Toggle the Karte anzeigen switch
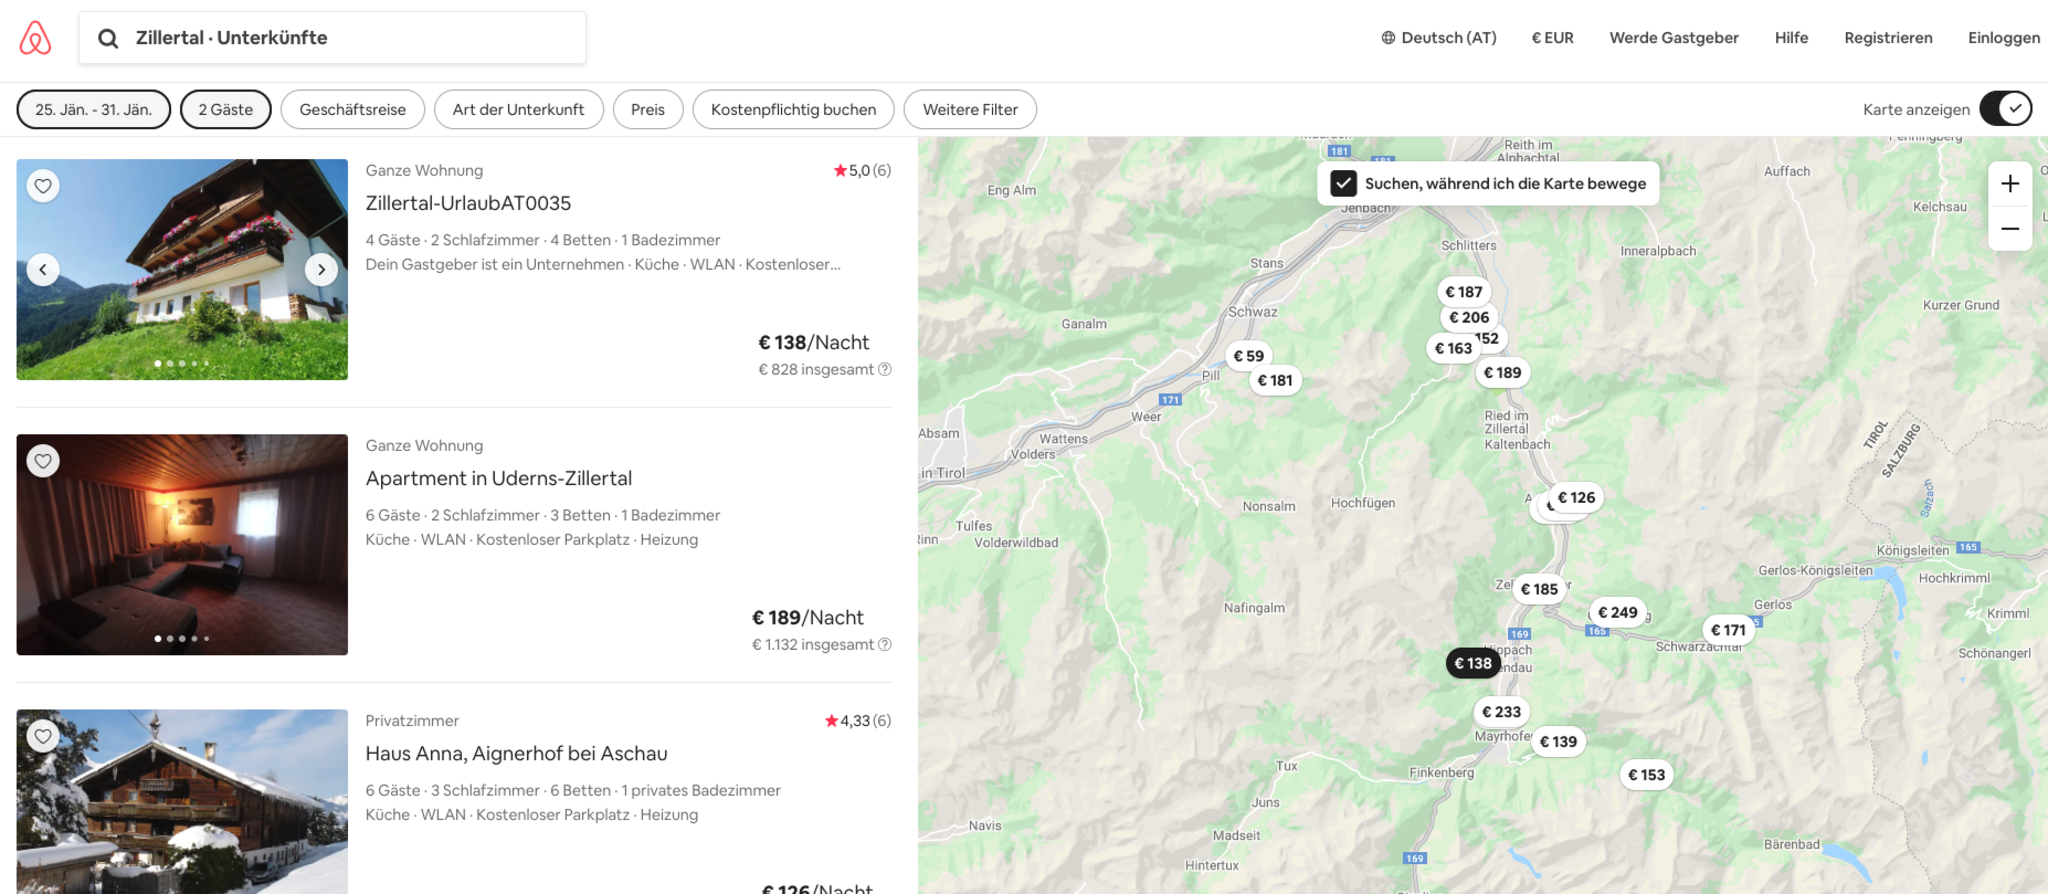 click(x=2006, y=109)
